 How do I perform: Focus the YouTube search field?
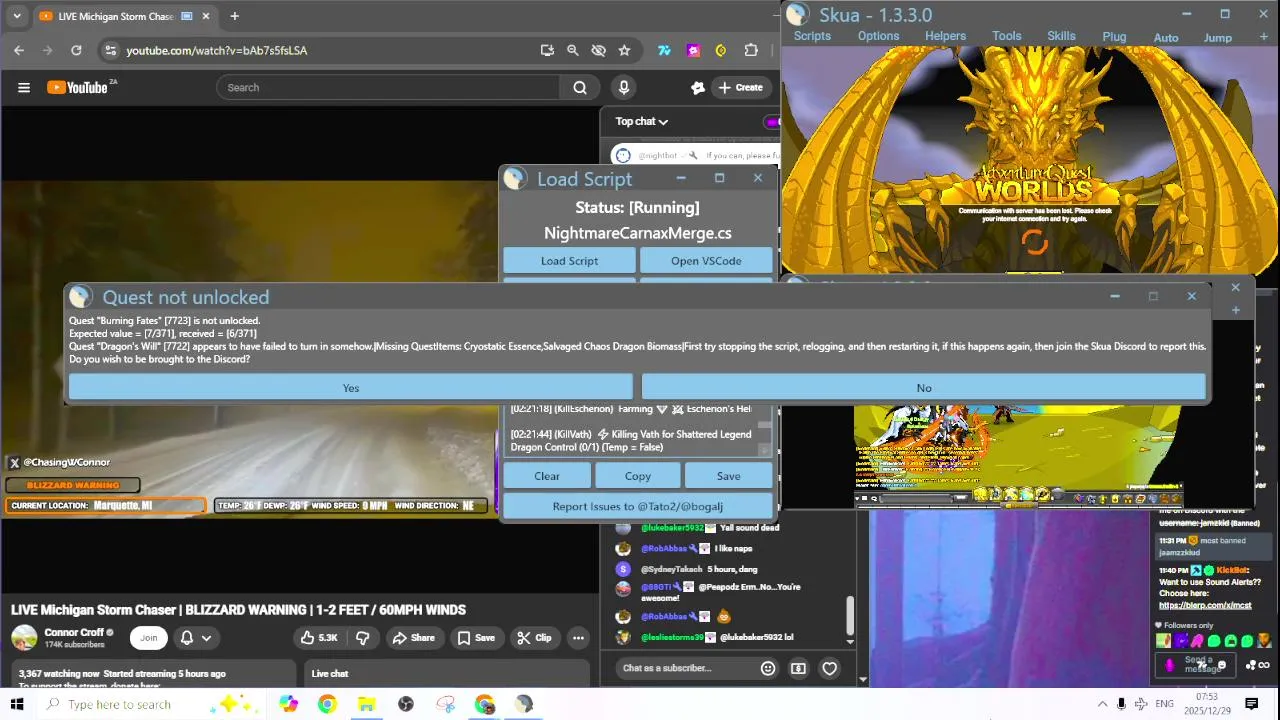tap(390, 88)
